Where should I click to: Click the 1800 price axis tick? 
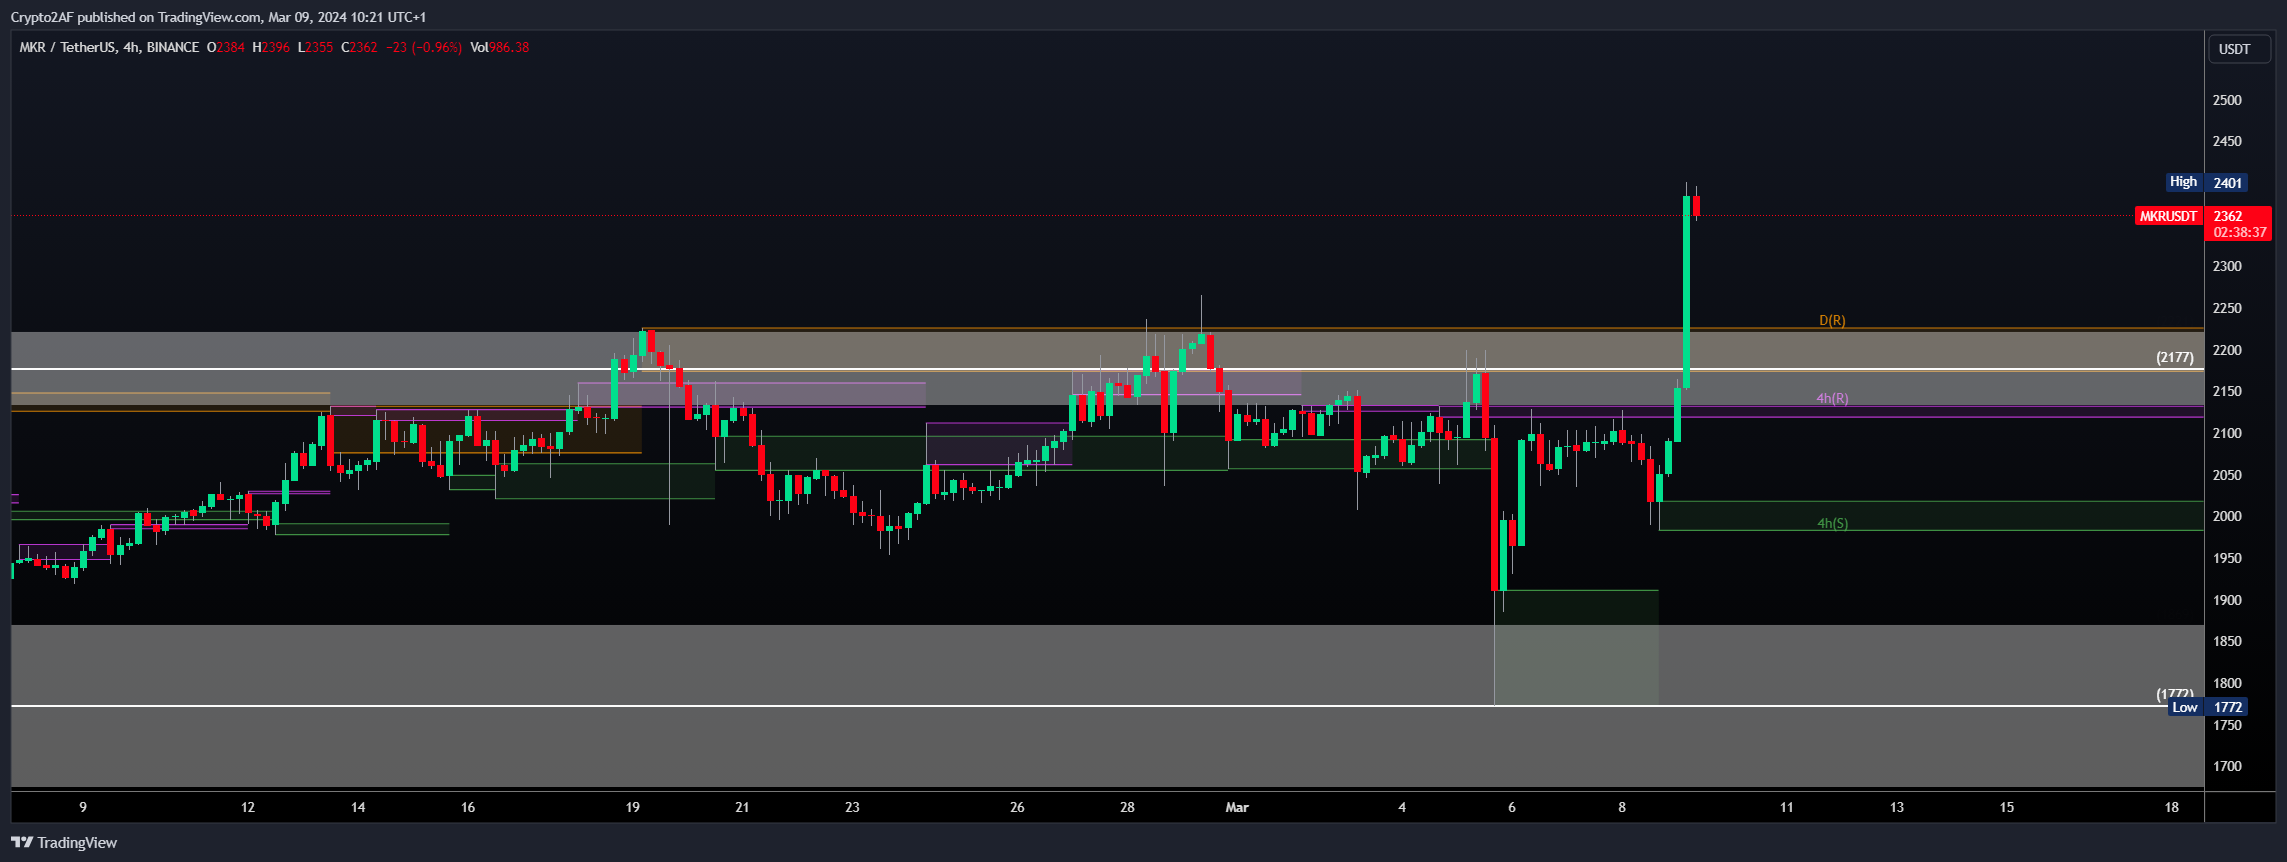[2227, 684]
